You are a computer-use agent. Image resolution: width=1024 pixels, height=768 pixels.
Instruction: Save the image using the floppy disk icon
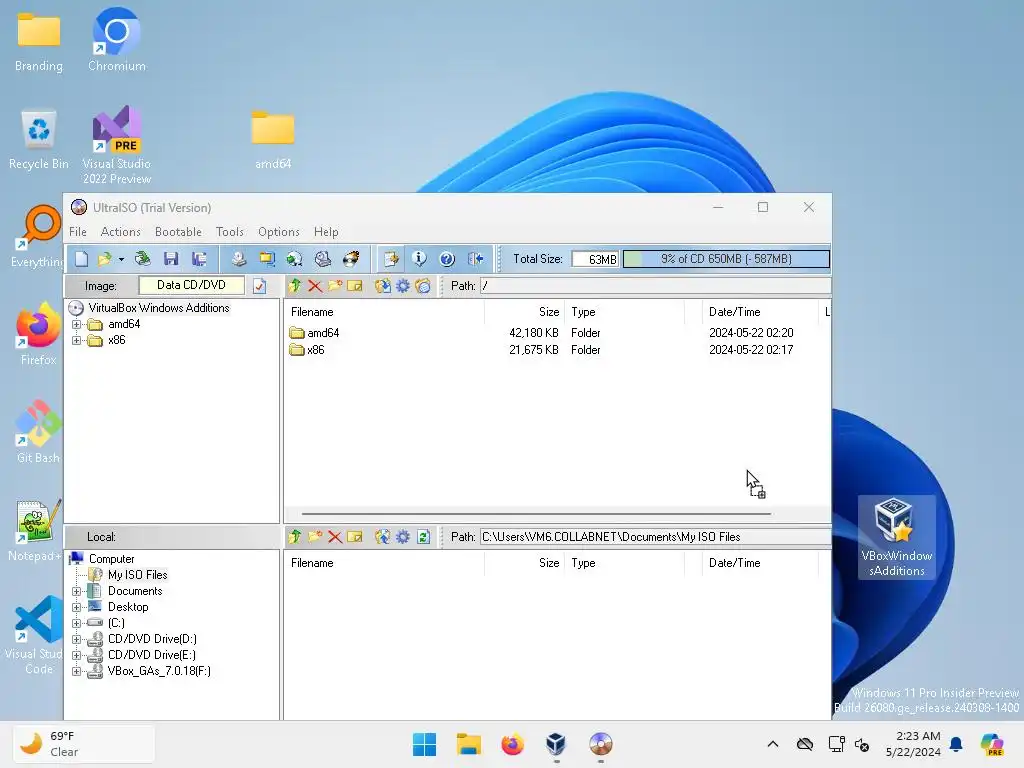point(171,259)
